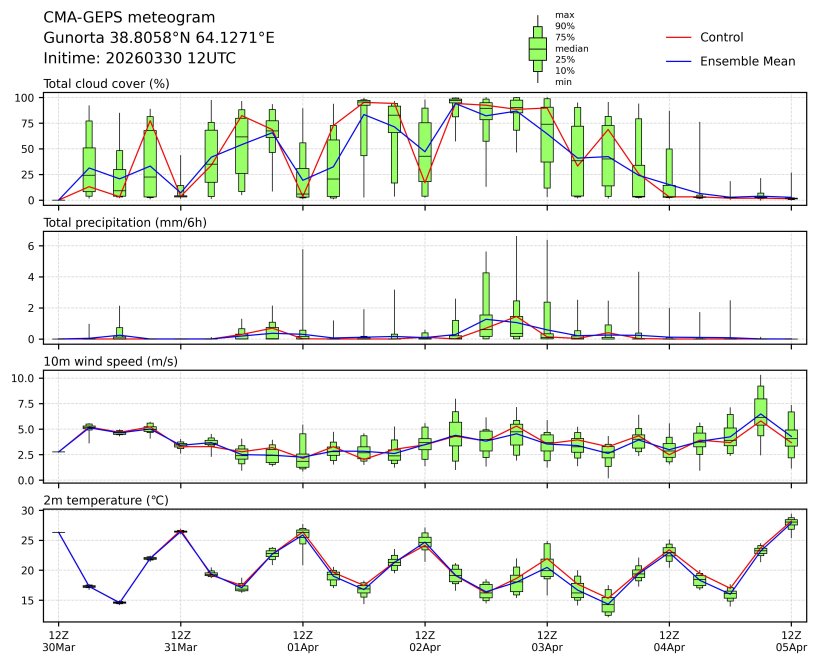Viewport: 818px width, 664px height.
Task: Click the box plot legend icon
Action: click(x=537, y=48)
